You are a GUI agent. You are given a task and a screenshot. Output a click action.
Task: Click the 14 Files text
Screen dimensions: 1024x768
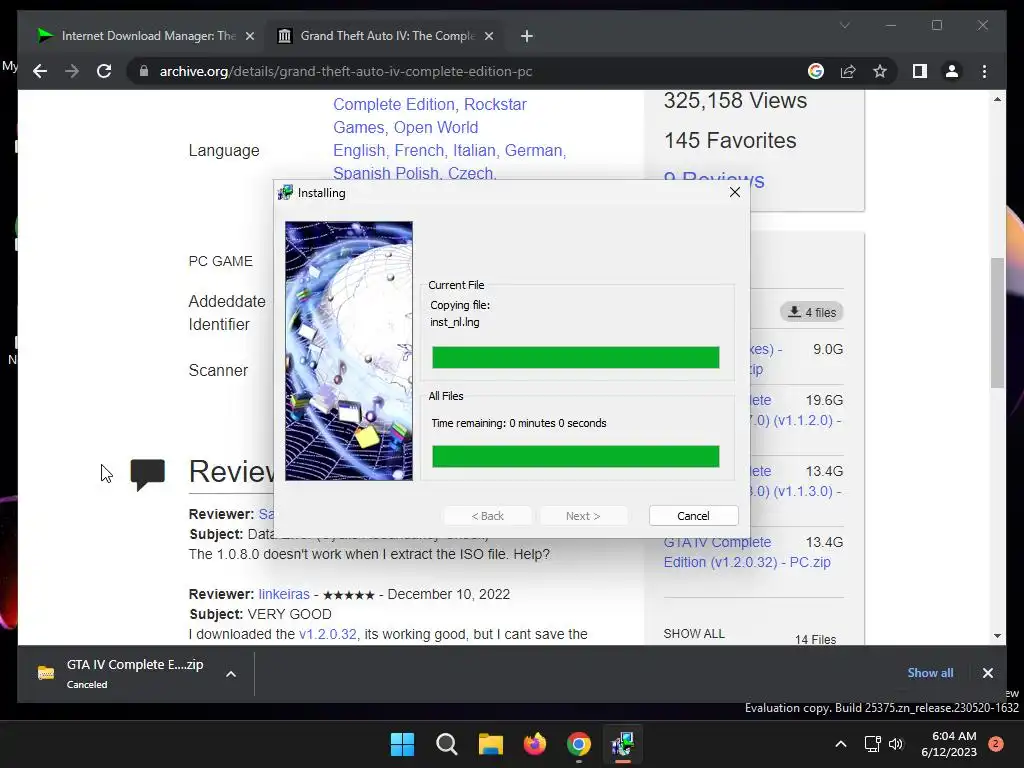[815, 639]
